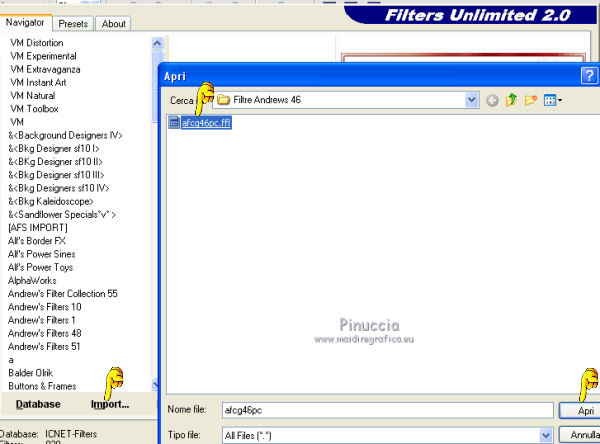This screenshot has height=444, width=600.
Task: Click the Import... button
Action: [x=110, y=404]
